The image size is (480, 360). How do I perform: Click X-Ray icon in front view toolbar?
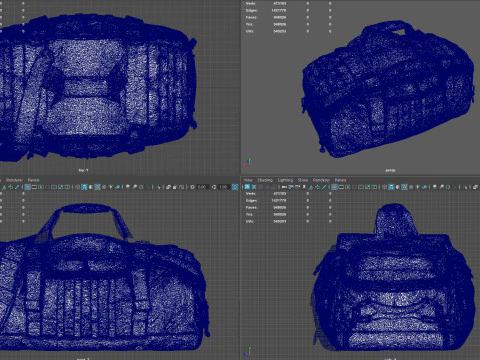[x=168, y=187]
